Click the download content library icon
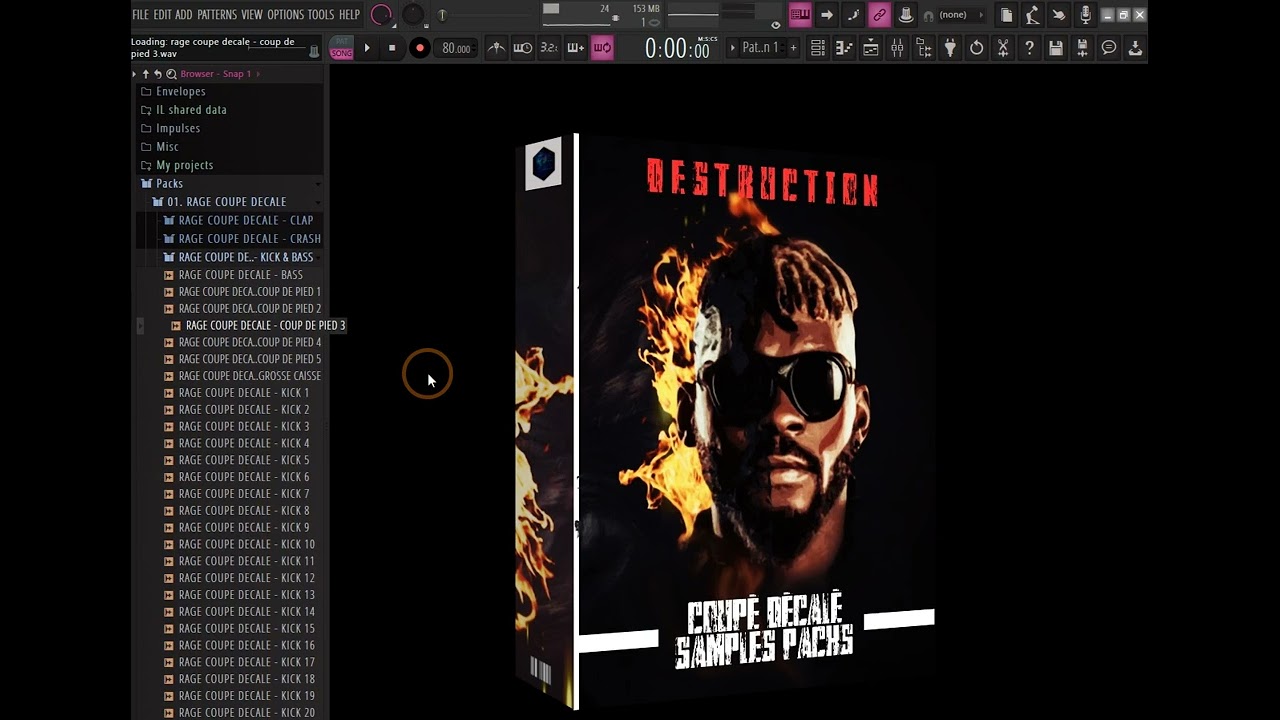 [1135, 48]
